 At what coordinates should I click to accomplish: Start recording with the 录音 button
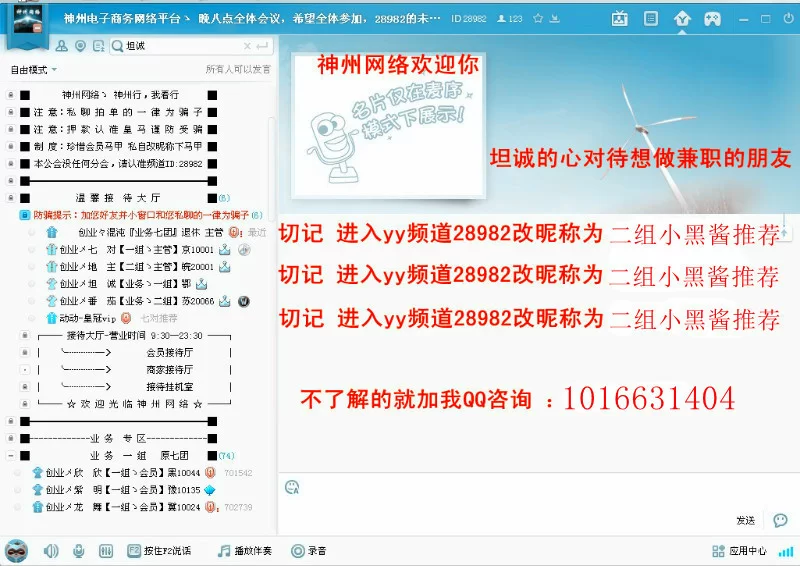click(x=308, y=551)
